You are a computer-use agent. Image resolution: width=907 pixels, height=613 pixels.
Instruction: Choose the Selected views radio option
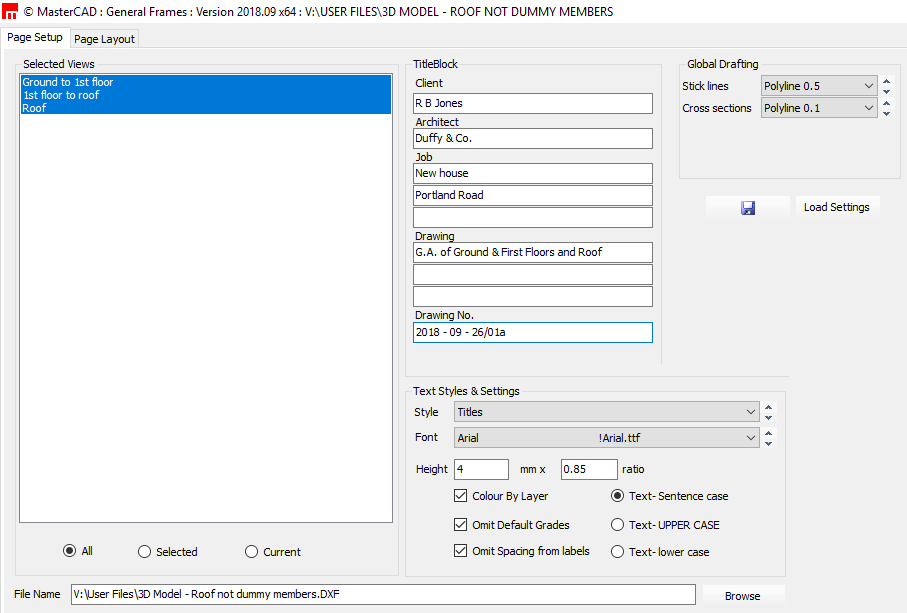145,552
